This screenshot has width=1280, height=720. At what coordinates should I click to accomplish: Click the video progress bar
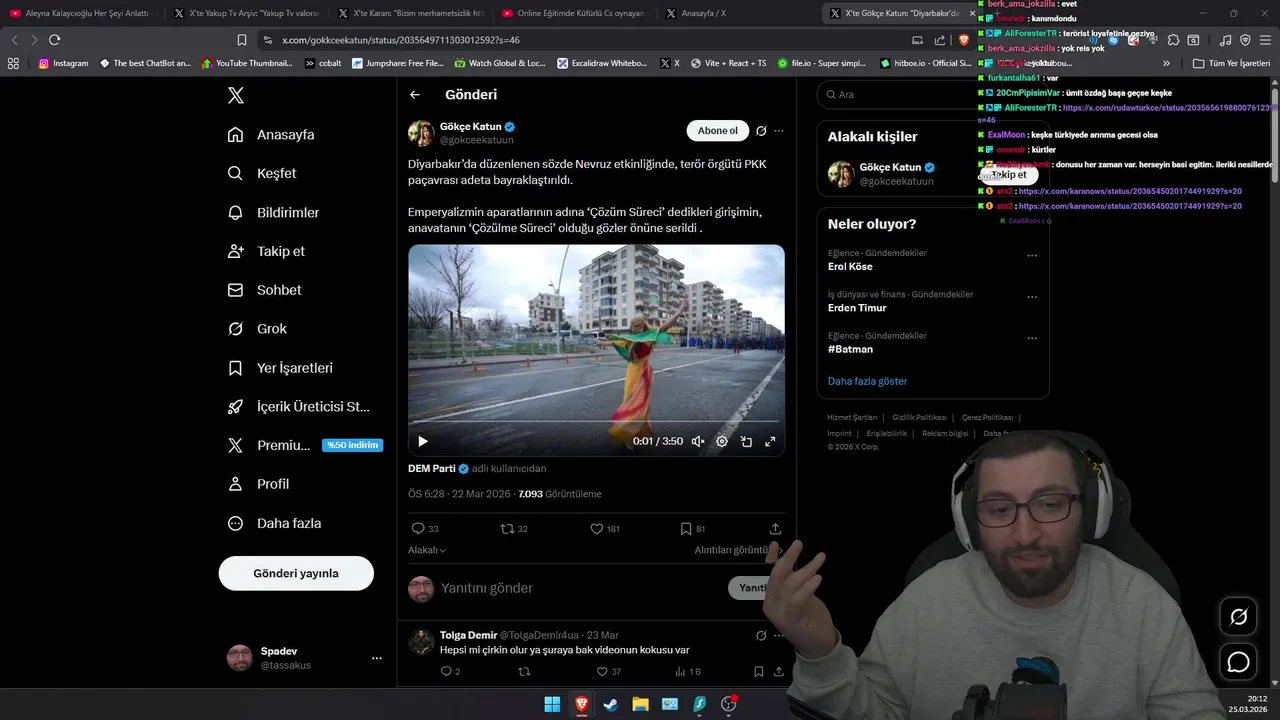[x=596, y=422]
